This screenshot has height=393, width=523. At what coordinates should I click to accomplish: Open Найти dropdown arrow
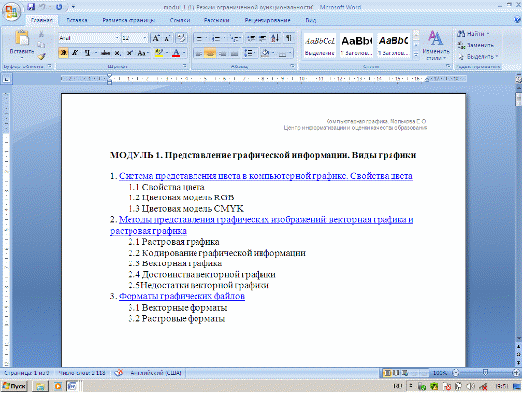[488, 34]
